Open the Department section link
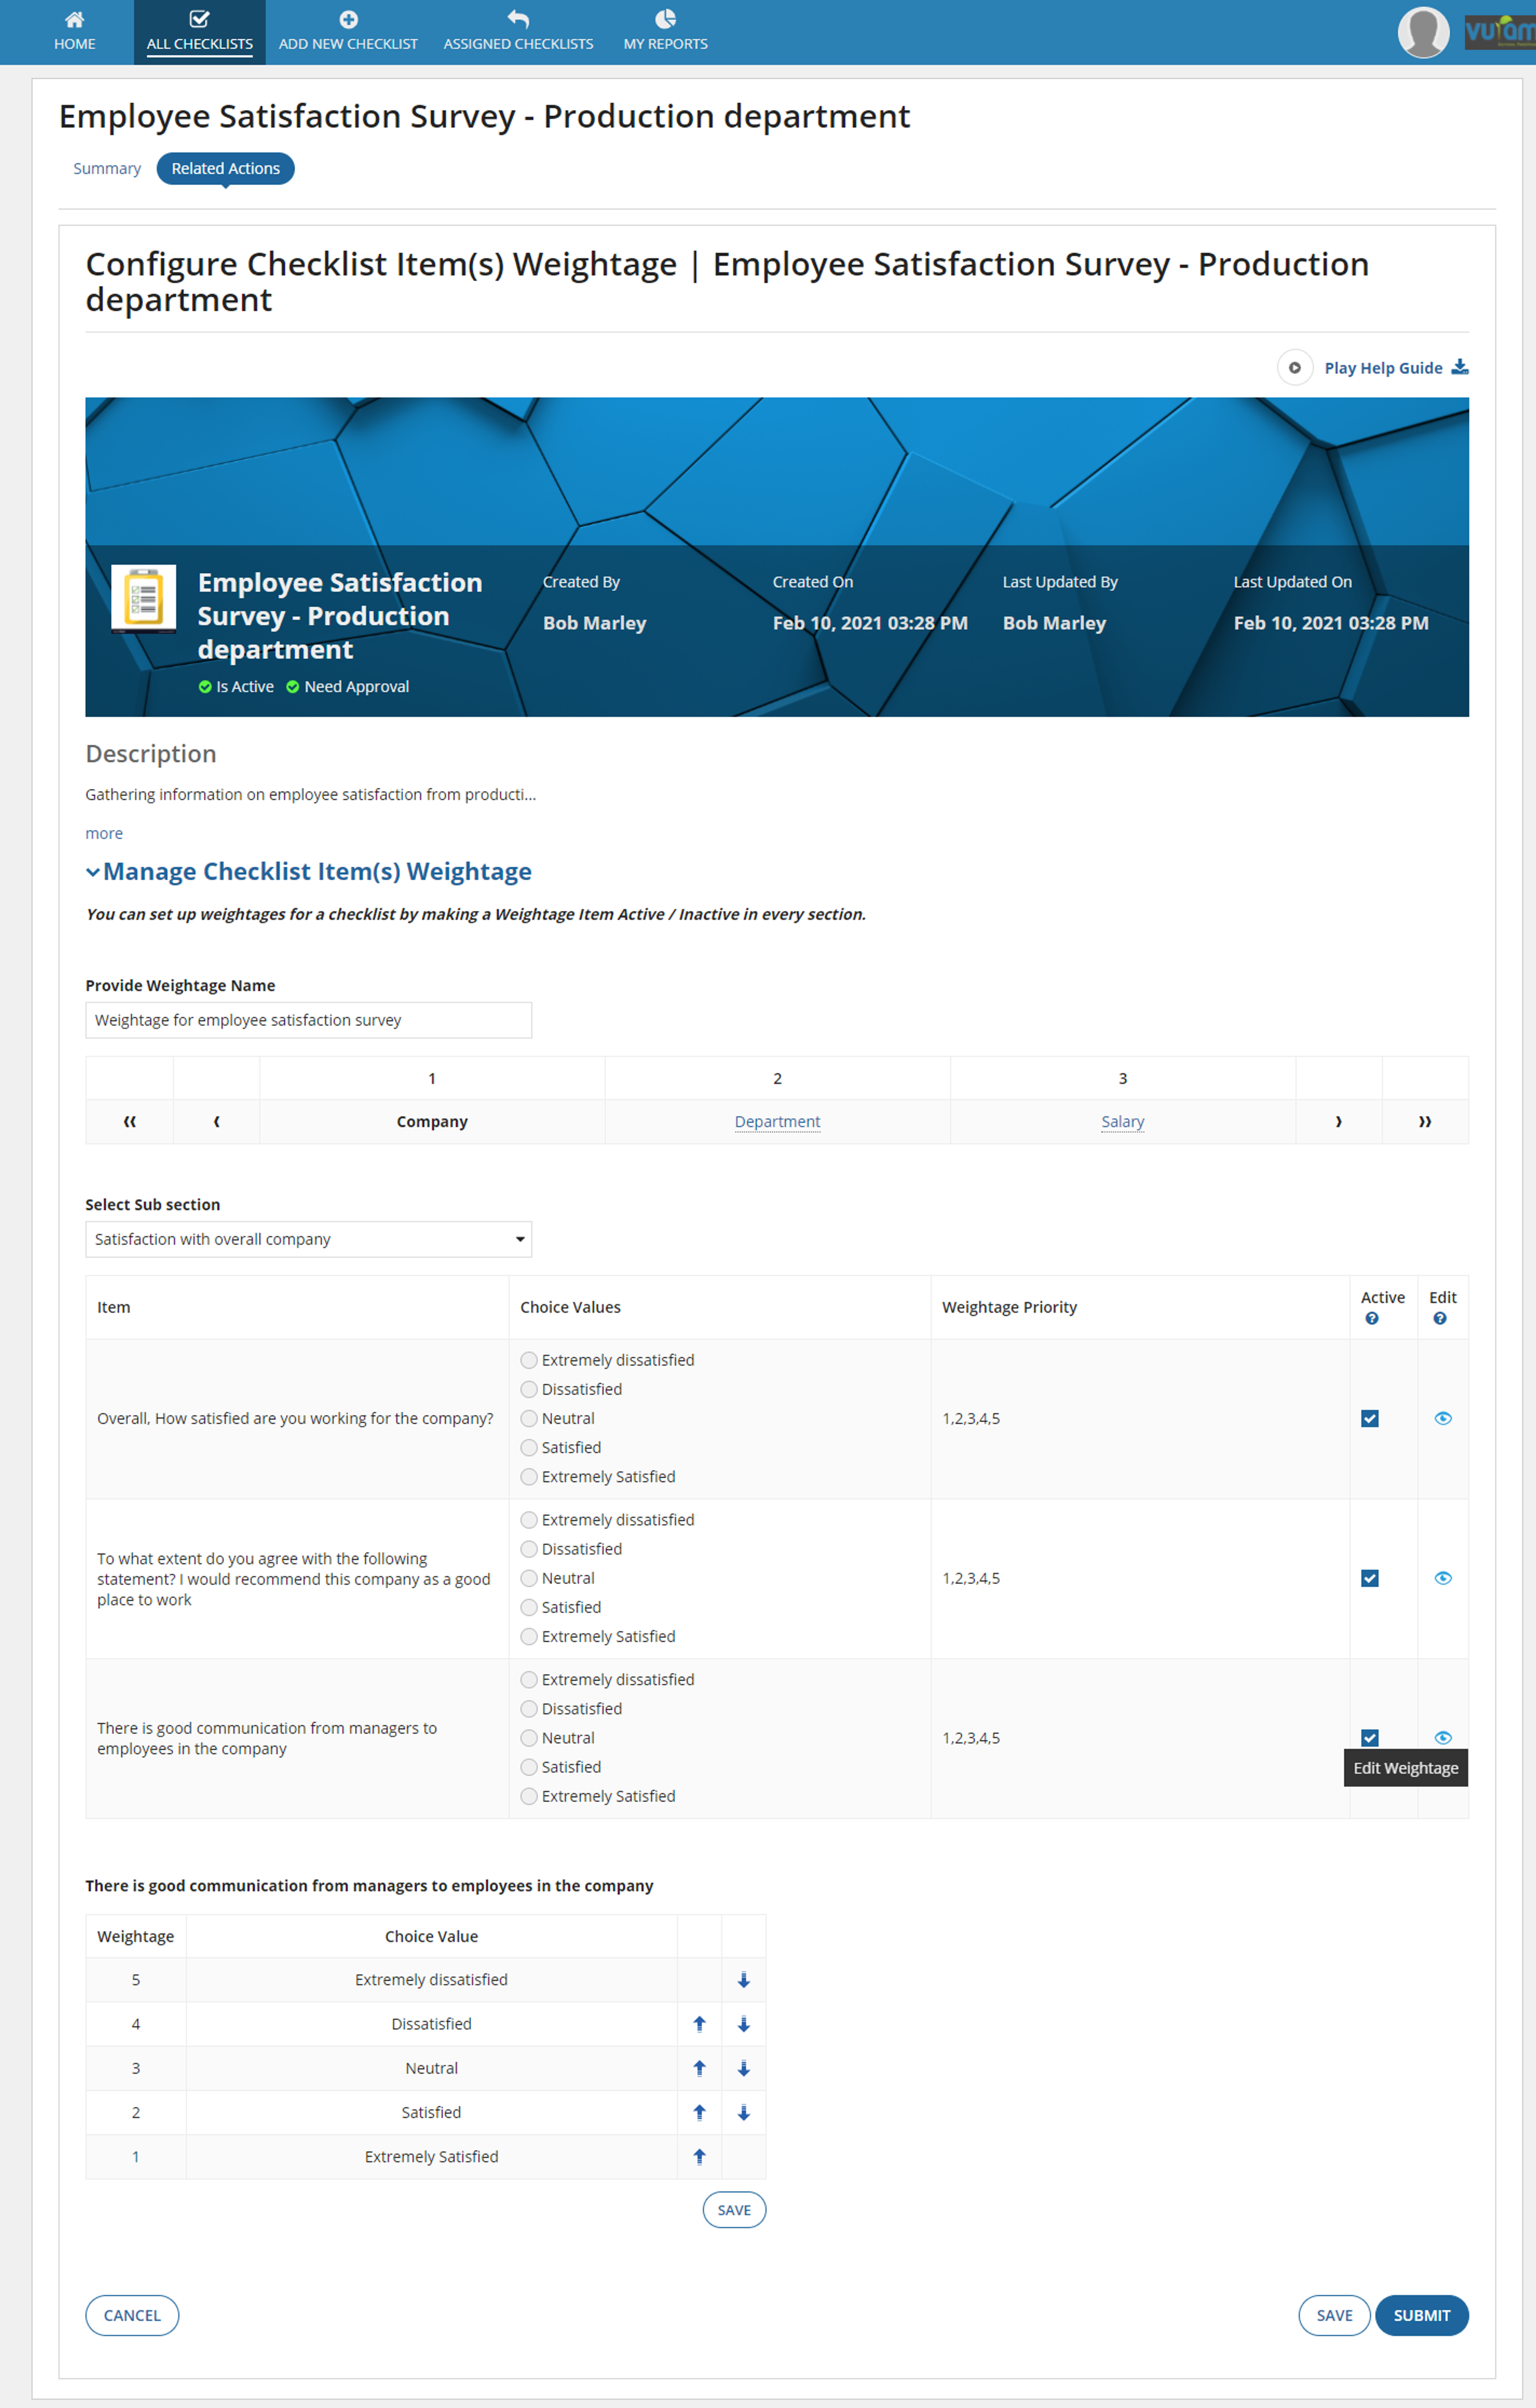This screenshot has height=2408, width=1536. (777, 1122)
